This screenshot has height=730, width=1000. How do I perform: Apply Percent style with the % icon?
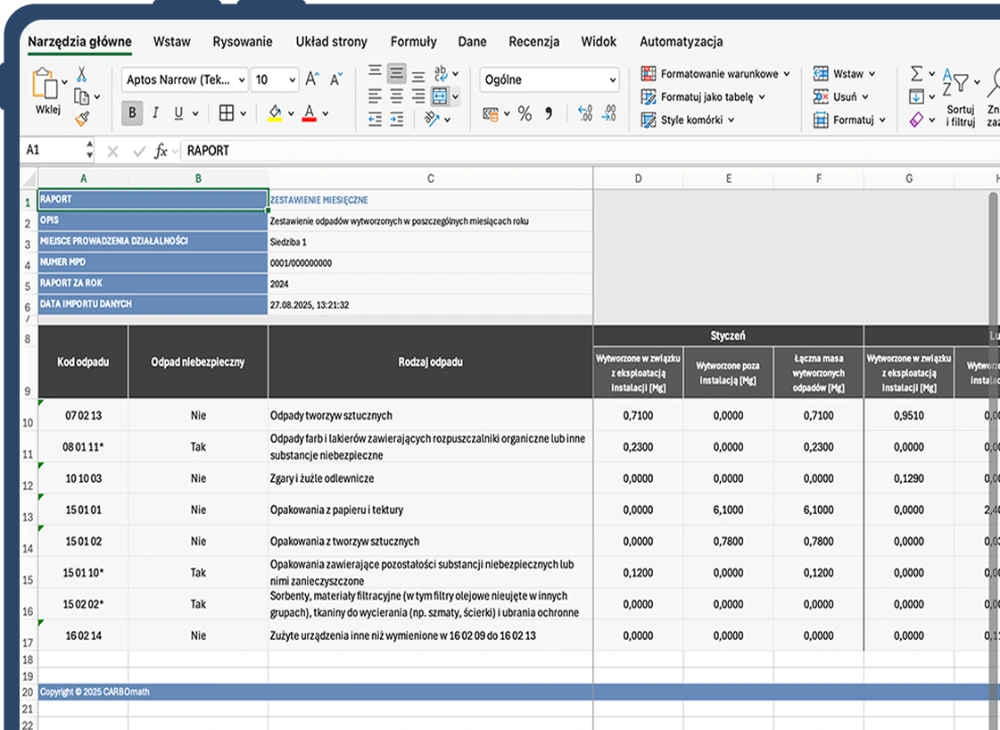click(x=524, y=114)
